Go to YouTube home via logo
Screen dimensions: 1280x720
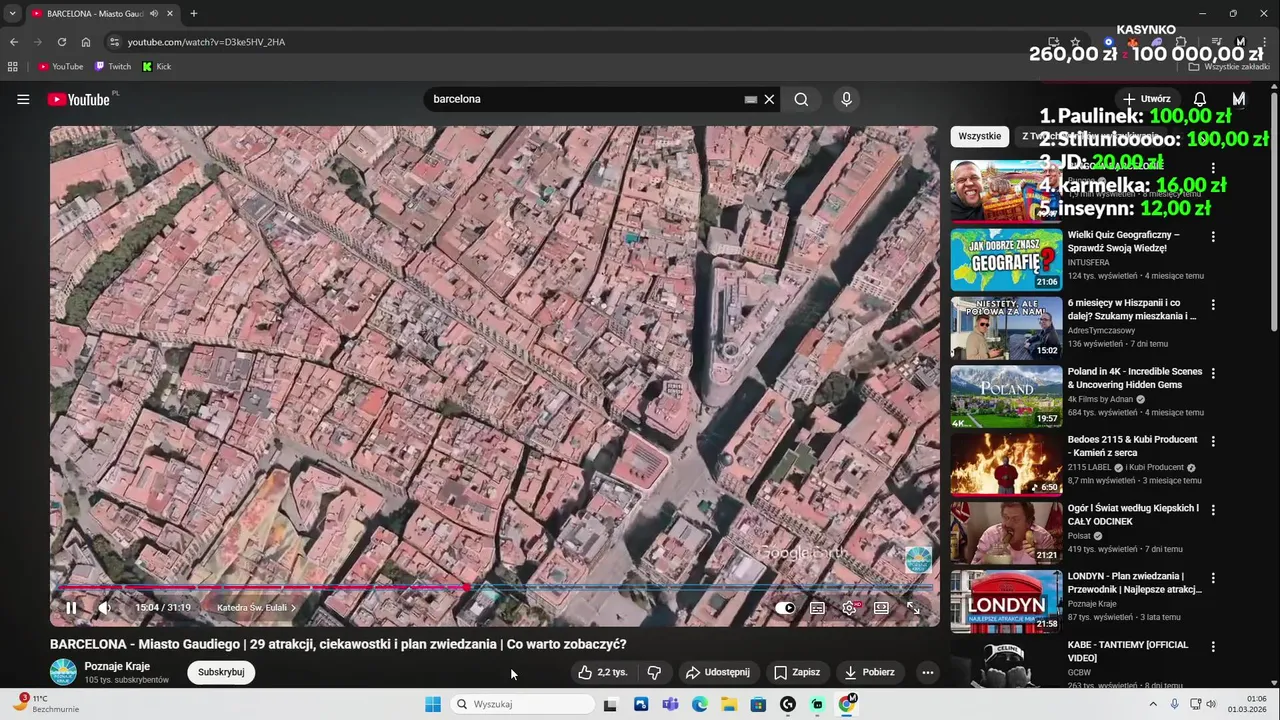coord(78,99)
